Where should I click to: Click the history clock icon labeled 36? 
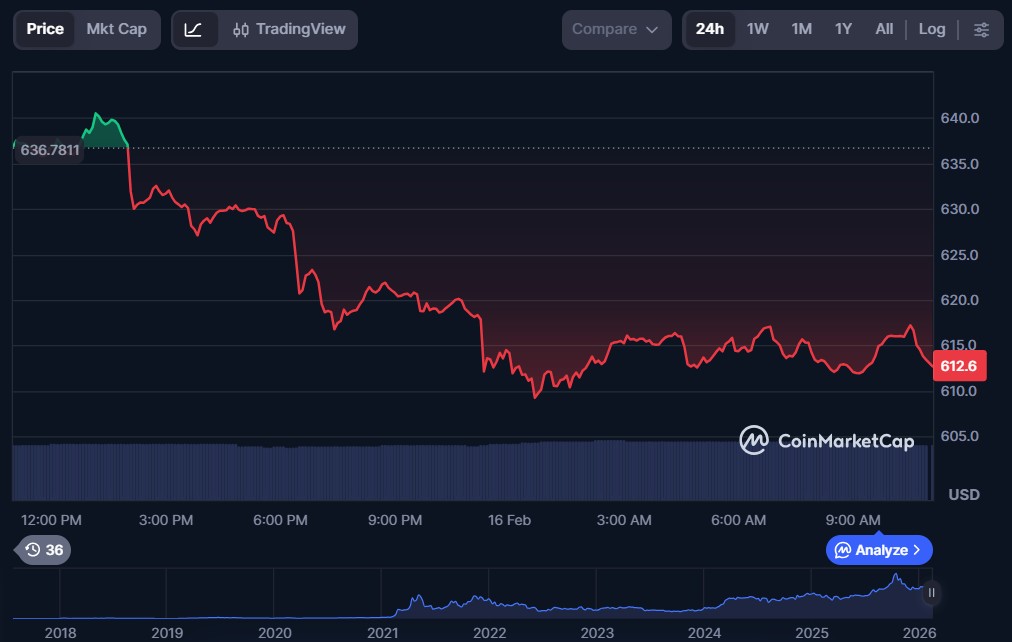[x=44, y=550]
